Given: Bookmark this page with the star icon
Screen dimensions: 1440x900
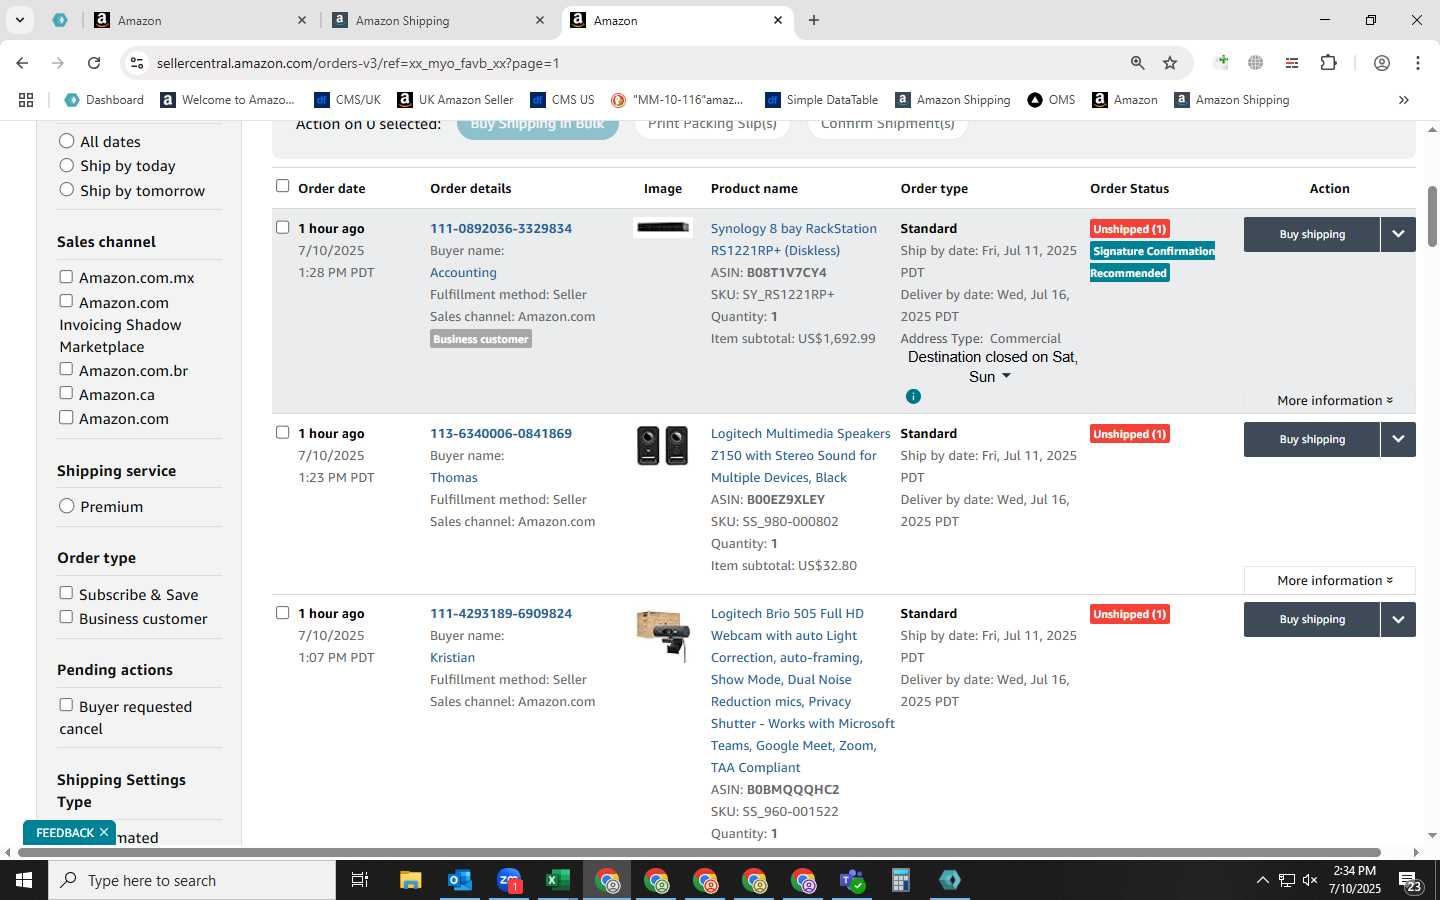Looking at the screenshot, I should pos(1170,63).
